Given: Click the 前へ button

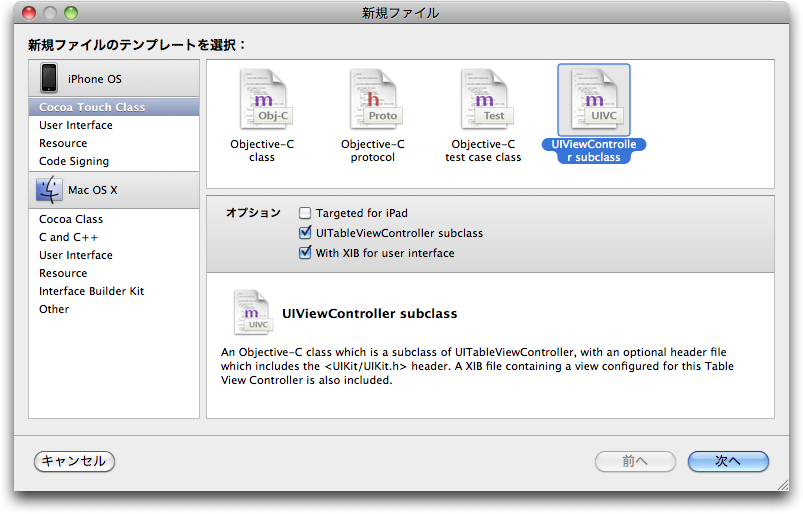Looking at the screenshot, I should point(635,461).
